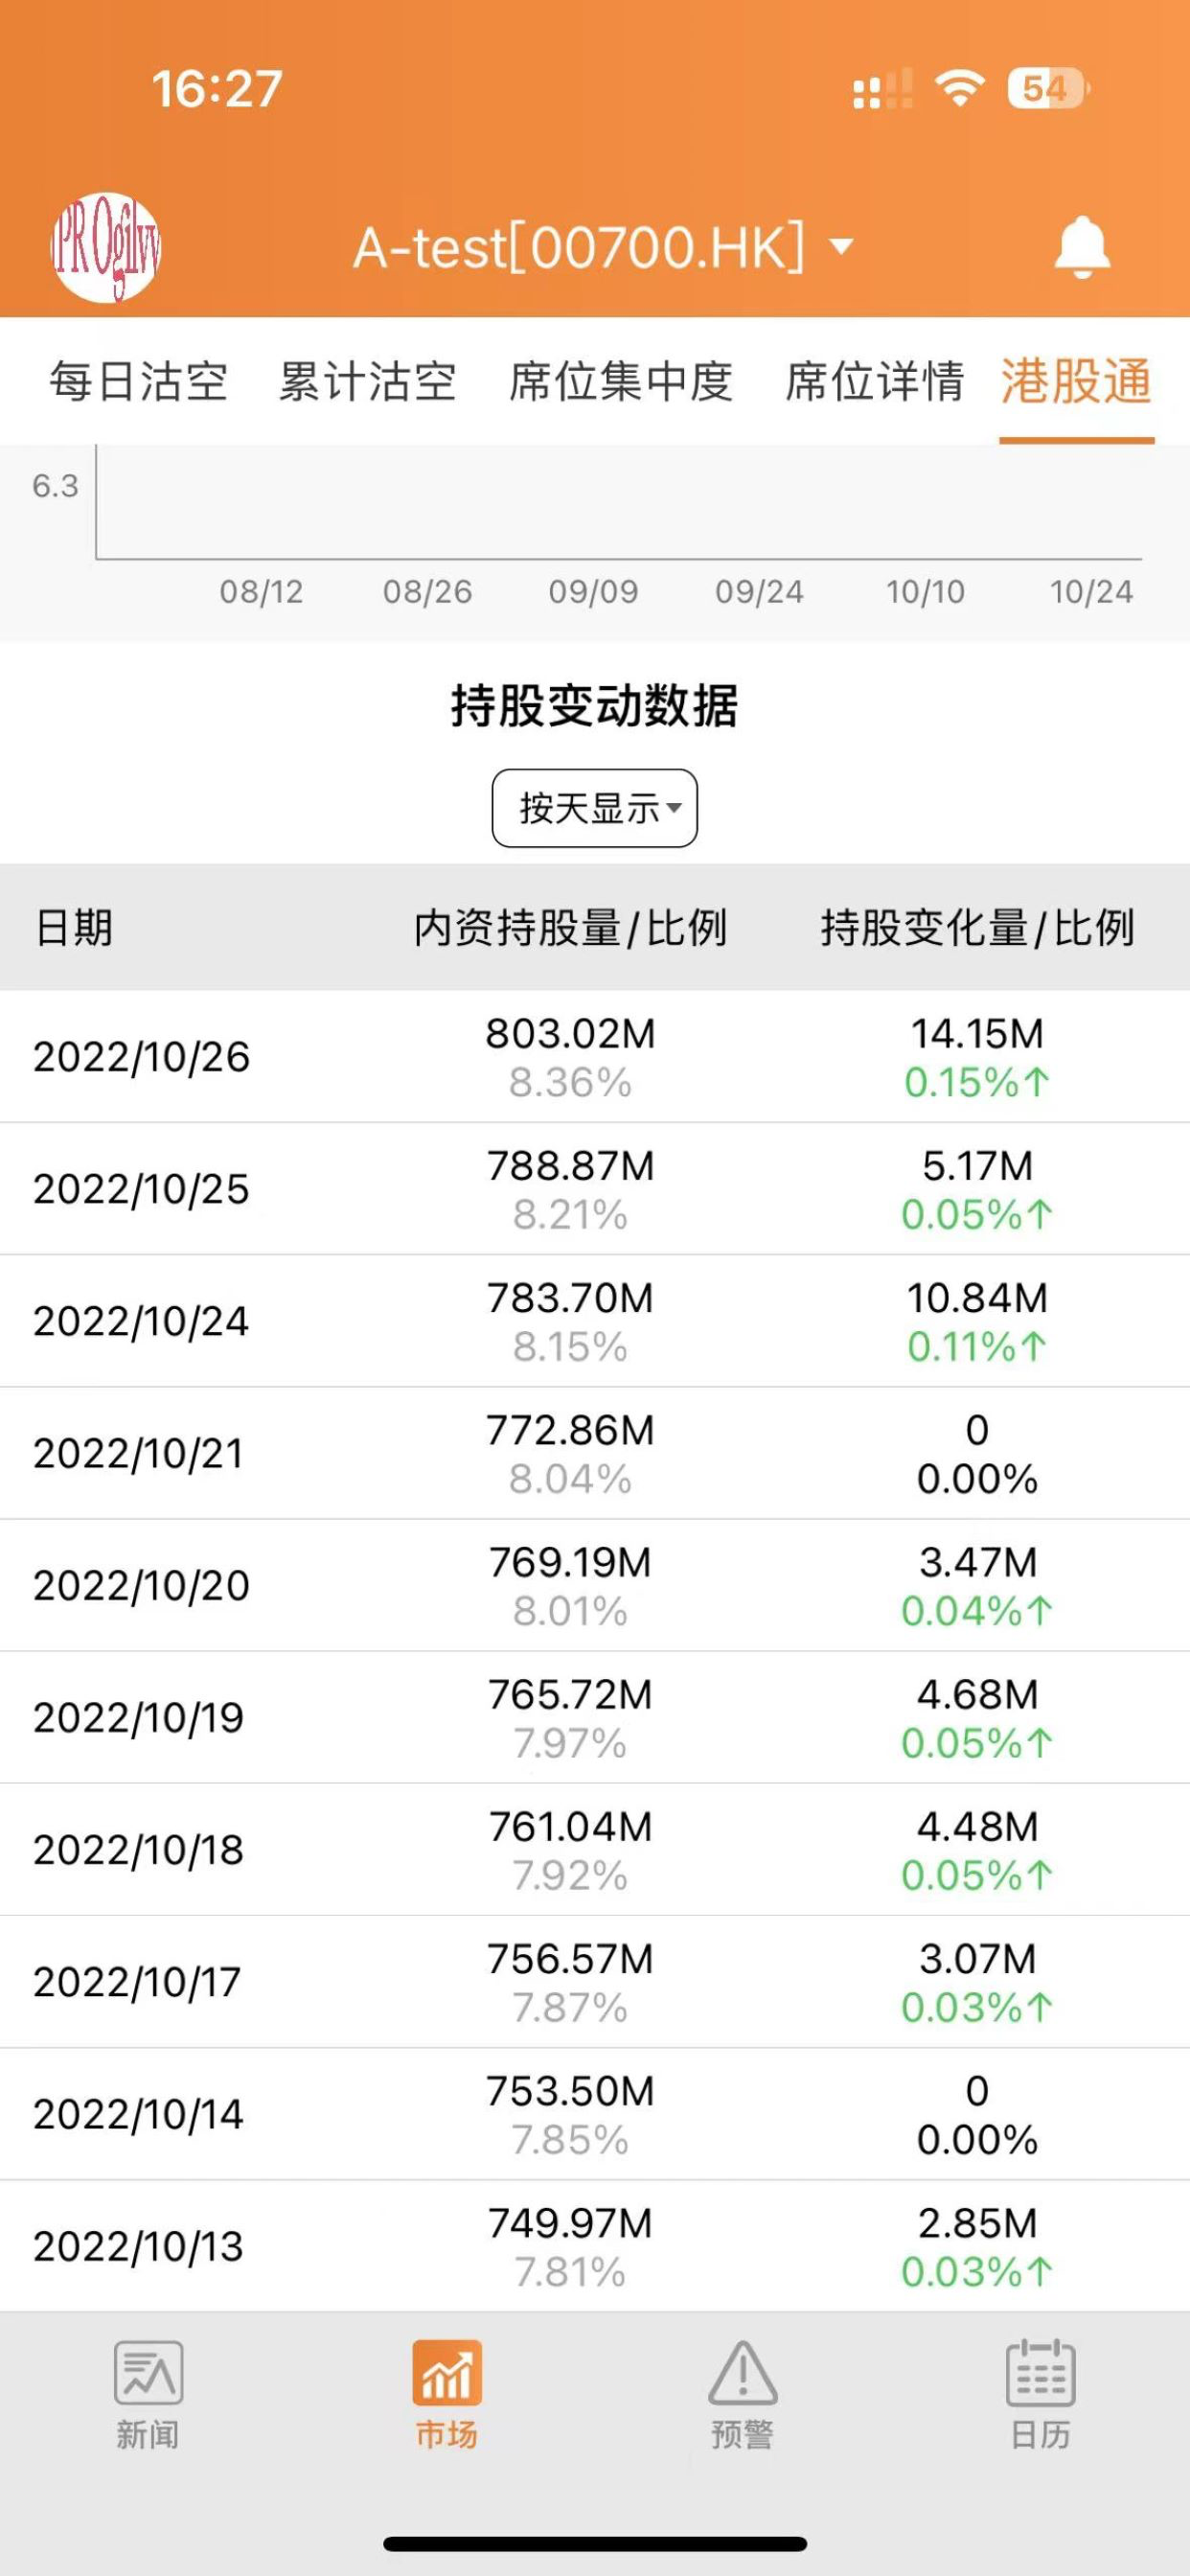This screenshot has height=2576, width=1190.
Task: Select the 2022/10/17 date row
Action: point(595,1981)
